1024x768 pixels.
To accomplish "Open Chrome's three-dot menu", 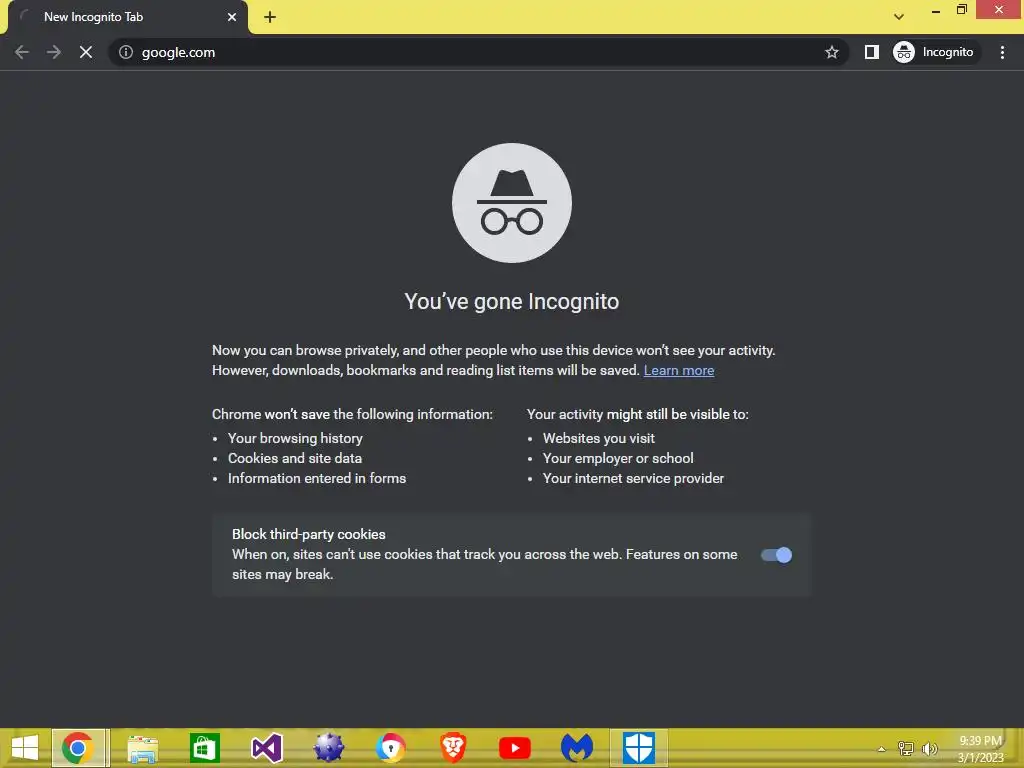I will click(1002, 52).
